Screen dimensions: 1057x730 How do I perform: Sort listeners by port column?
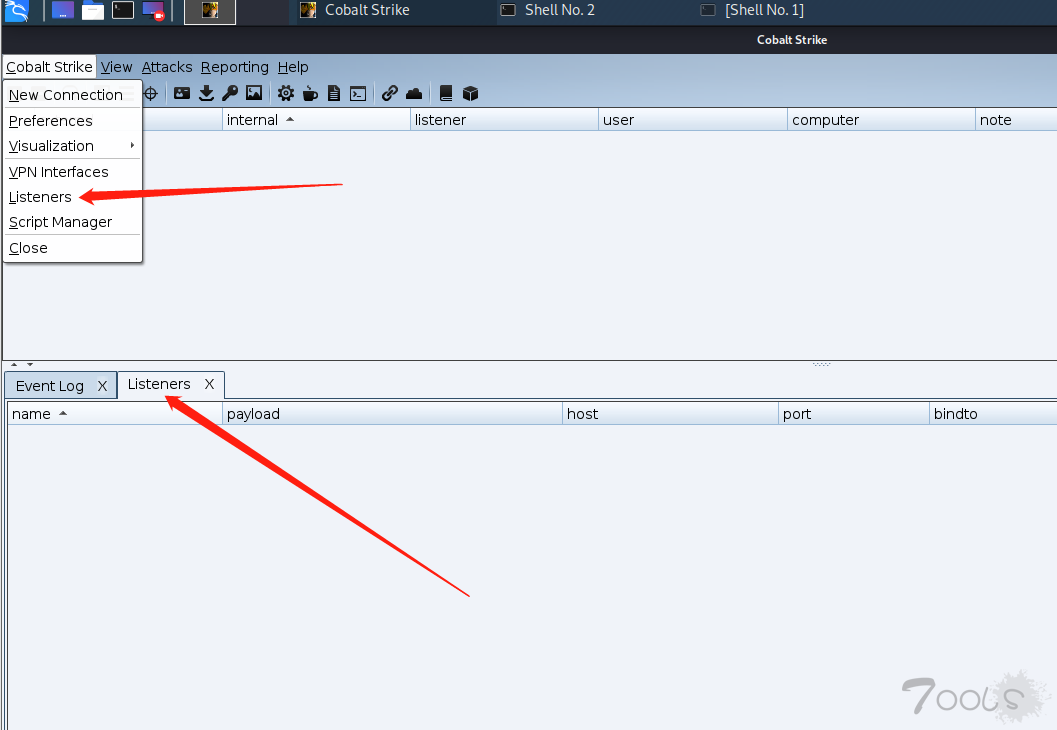coord(853,414)
